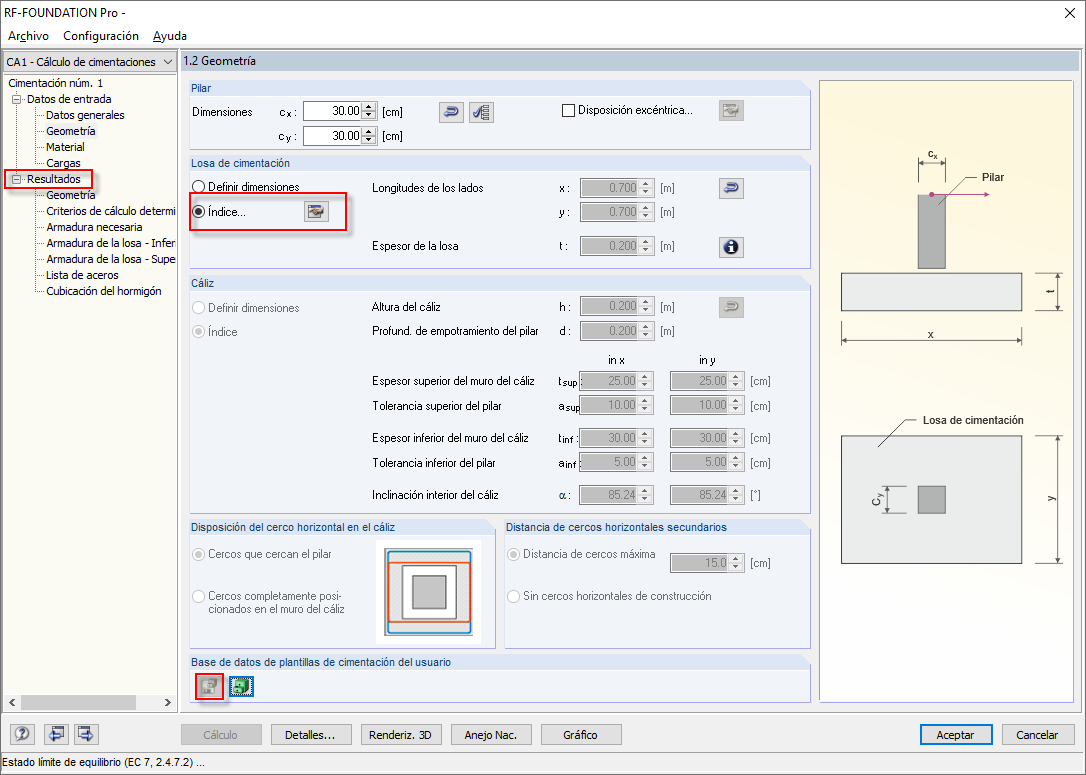Select Sin cercos horizontales de construcción
Viewport: 1086px width, 775px height.
513,596
